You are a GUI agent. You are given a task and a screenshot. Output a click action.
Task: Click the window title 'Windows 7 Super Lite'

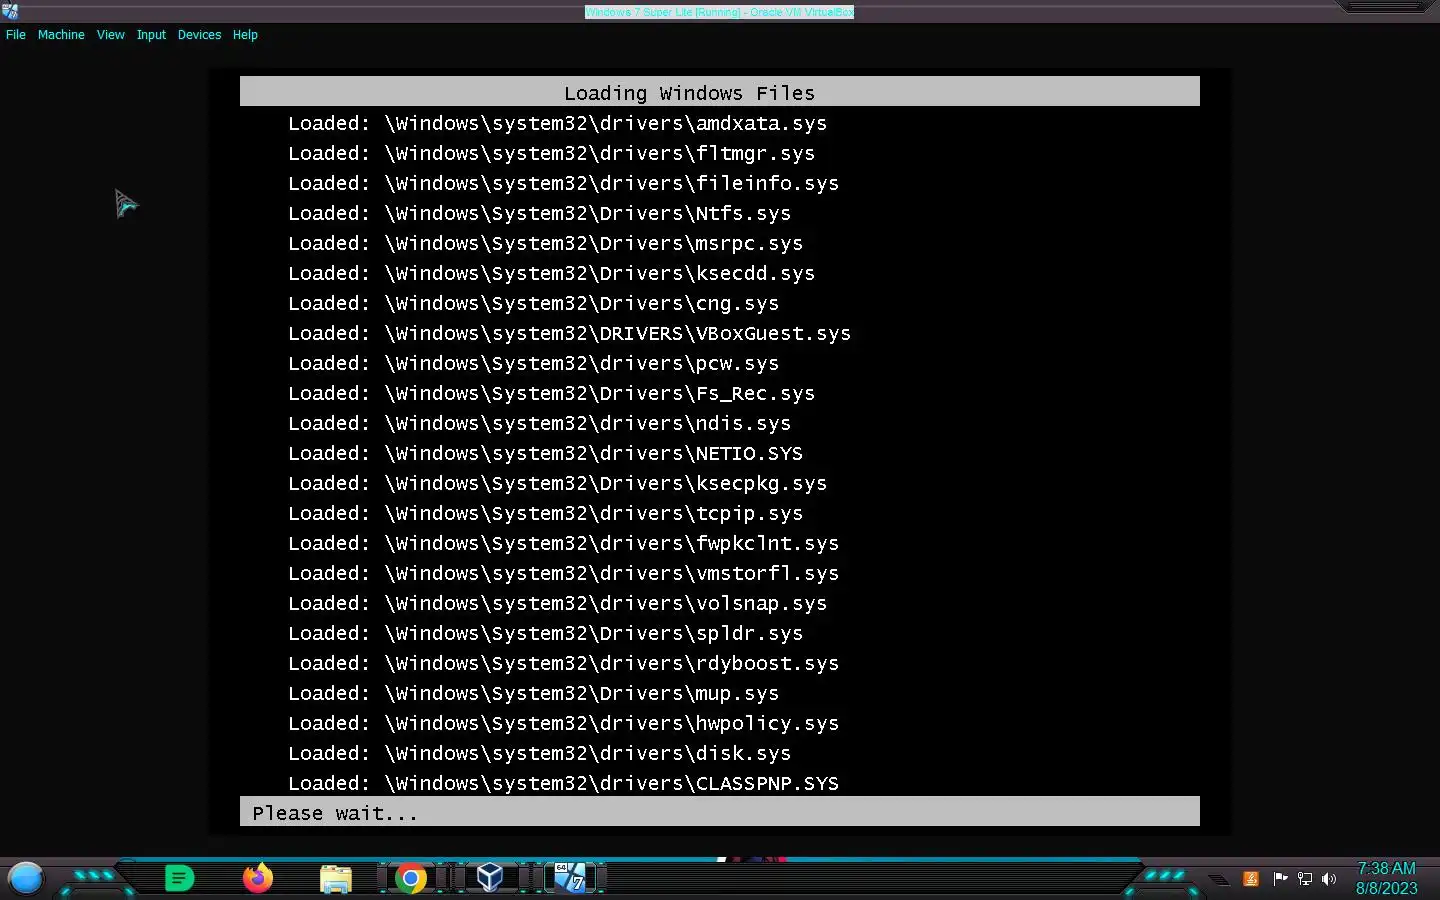pyautogui.click(x=719, y=12)
